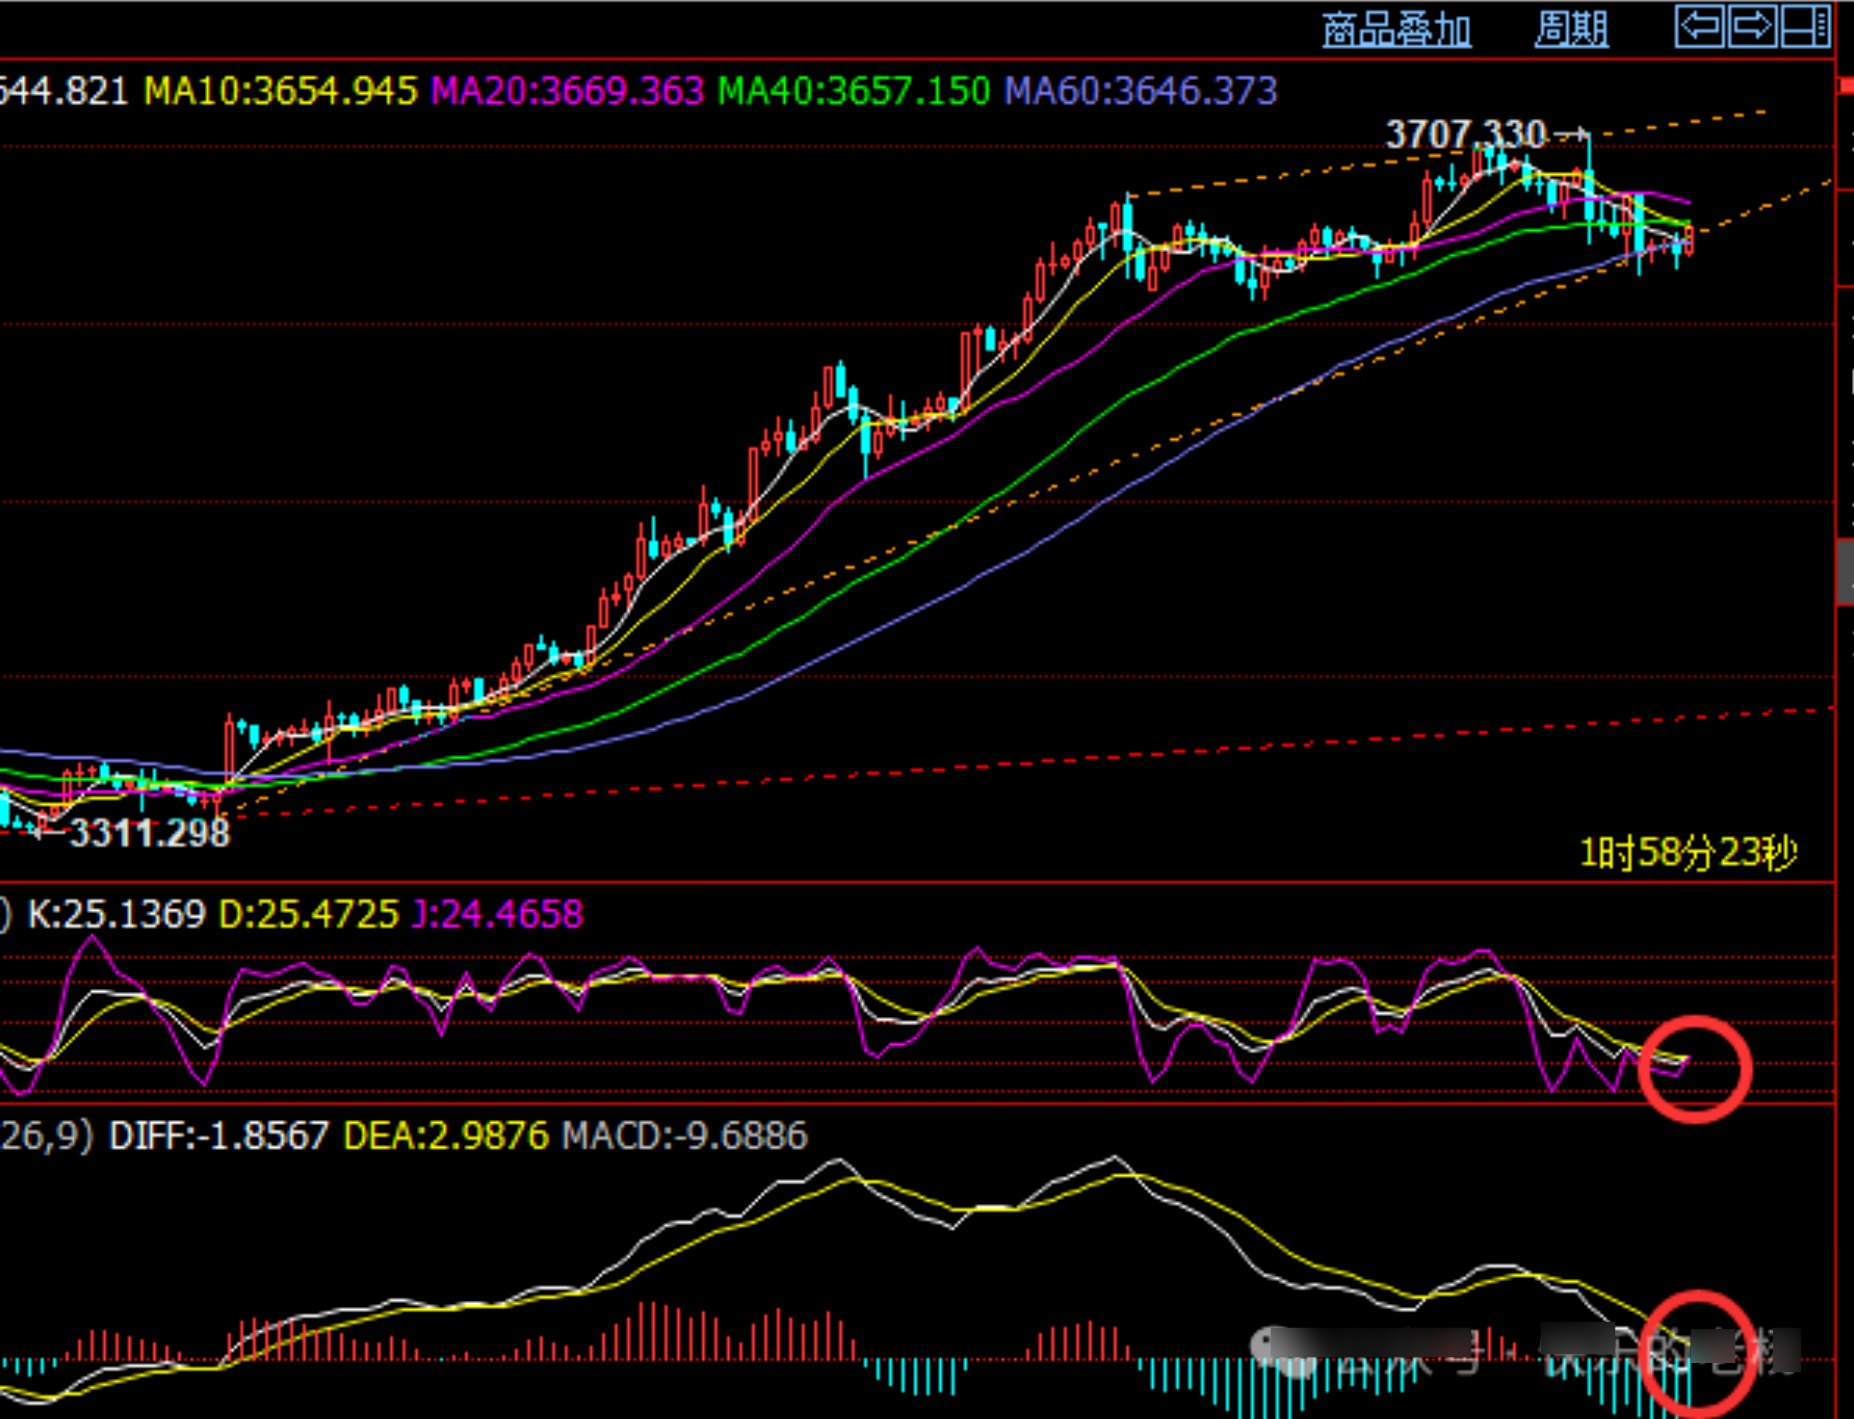Viewport: 1854px width, 1419px height.
Task: Click the gray scrollbar thumb at right edge
Action: point(1845,571)
